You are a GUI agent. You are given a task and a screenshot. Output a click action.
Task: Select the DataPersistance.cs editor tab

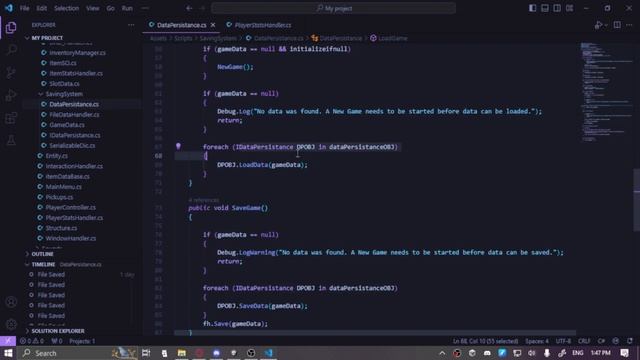click(181, 25)
